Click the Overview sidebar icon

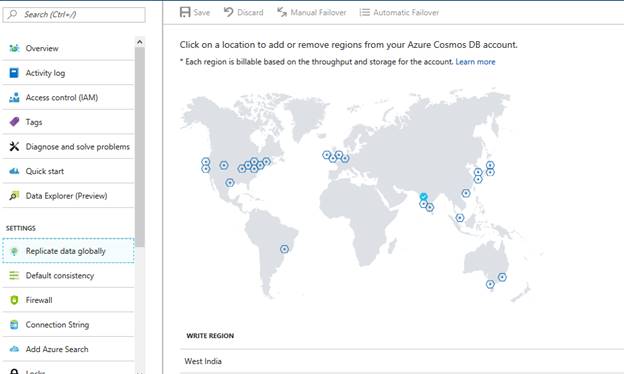(x=14, y=48)
